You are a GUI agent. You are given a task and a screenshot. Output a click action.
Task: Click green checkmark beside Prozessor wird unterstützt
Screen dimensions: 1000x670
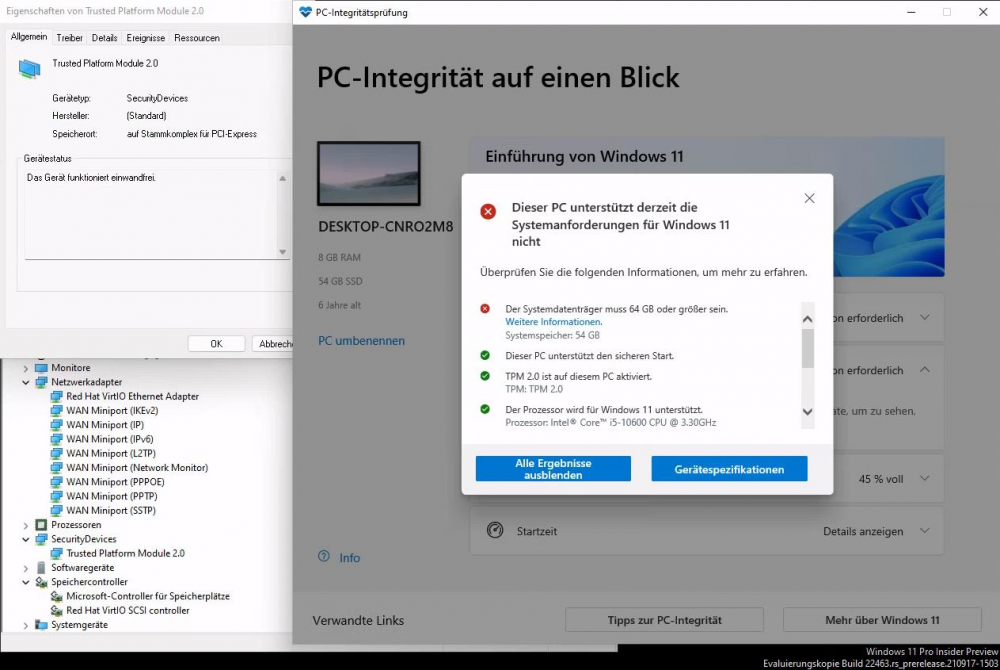[485, 409]
